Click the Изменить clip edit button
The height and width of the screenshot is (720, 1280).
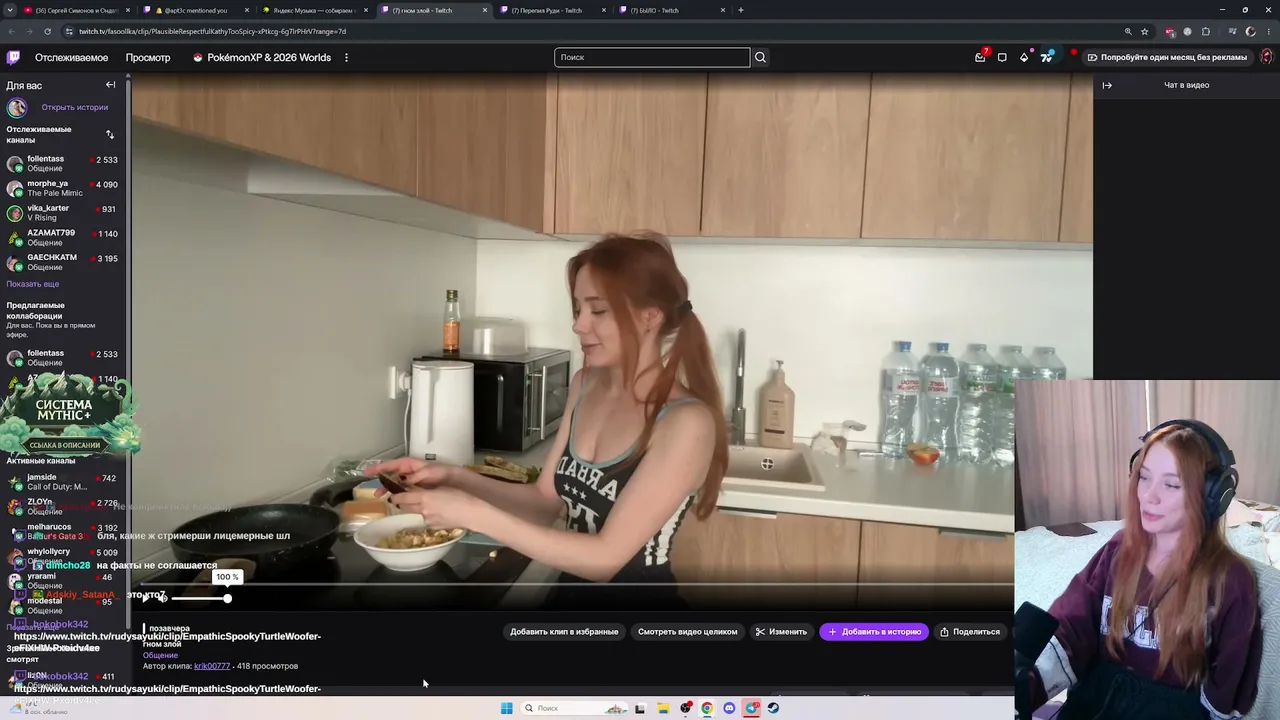781,632
